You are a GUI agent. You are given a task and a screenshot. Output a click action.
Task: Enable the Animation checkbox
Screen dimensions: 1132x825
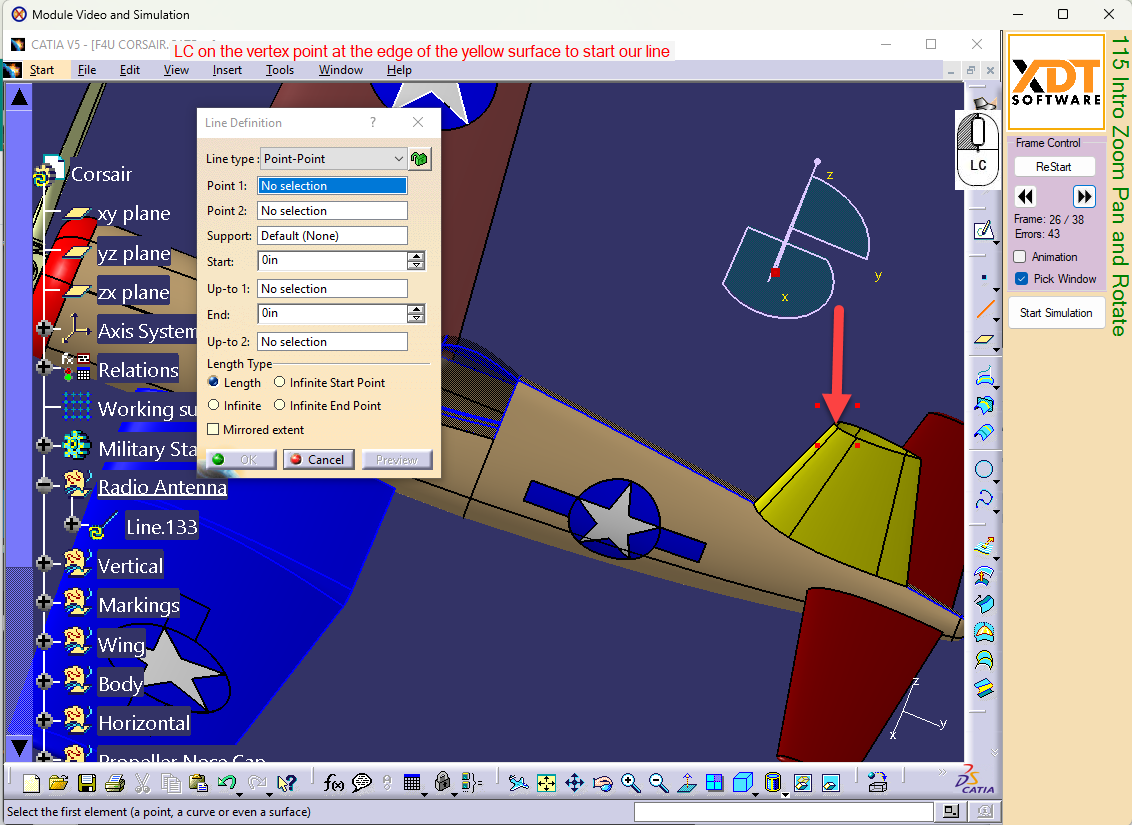pos(1020,256)
